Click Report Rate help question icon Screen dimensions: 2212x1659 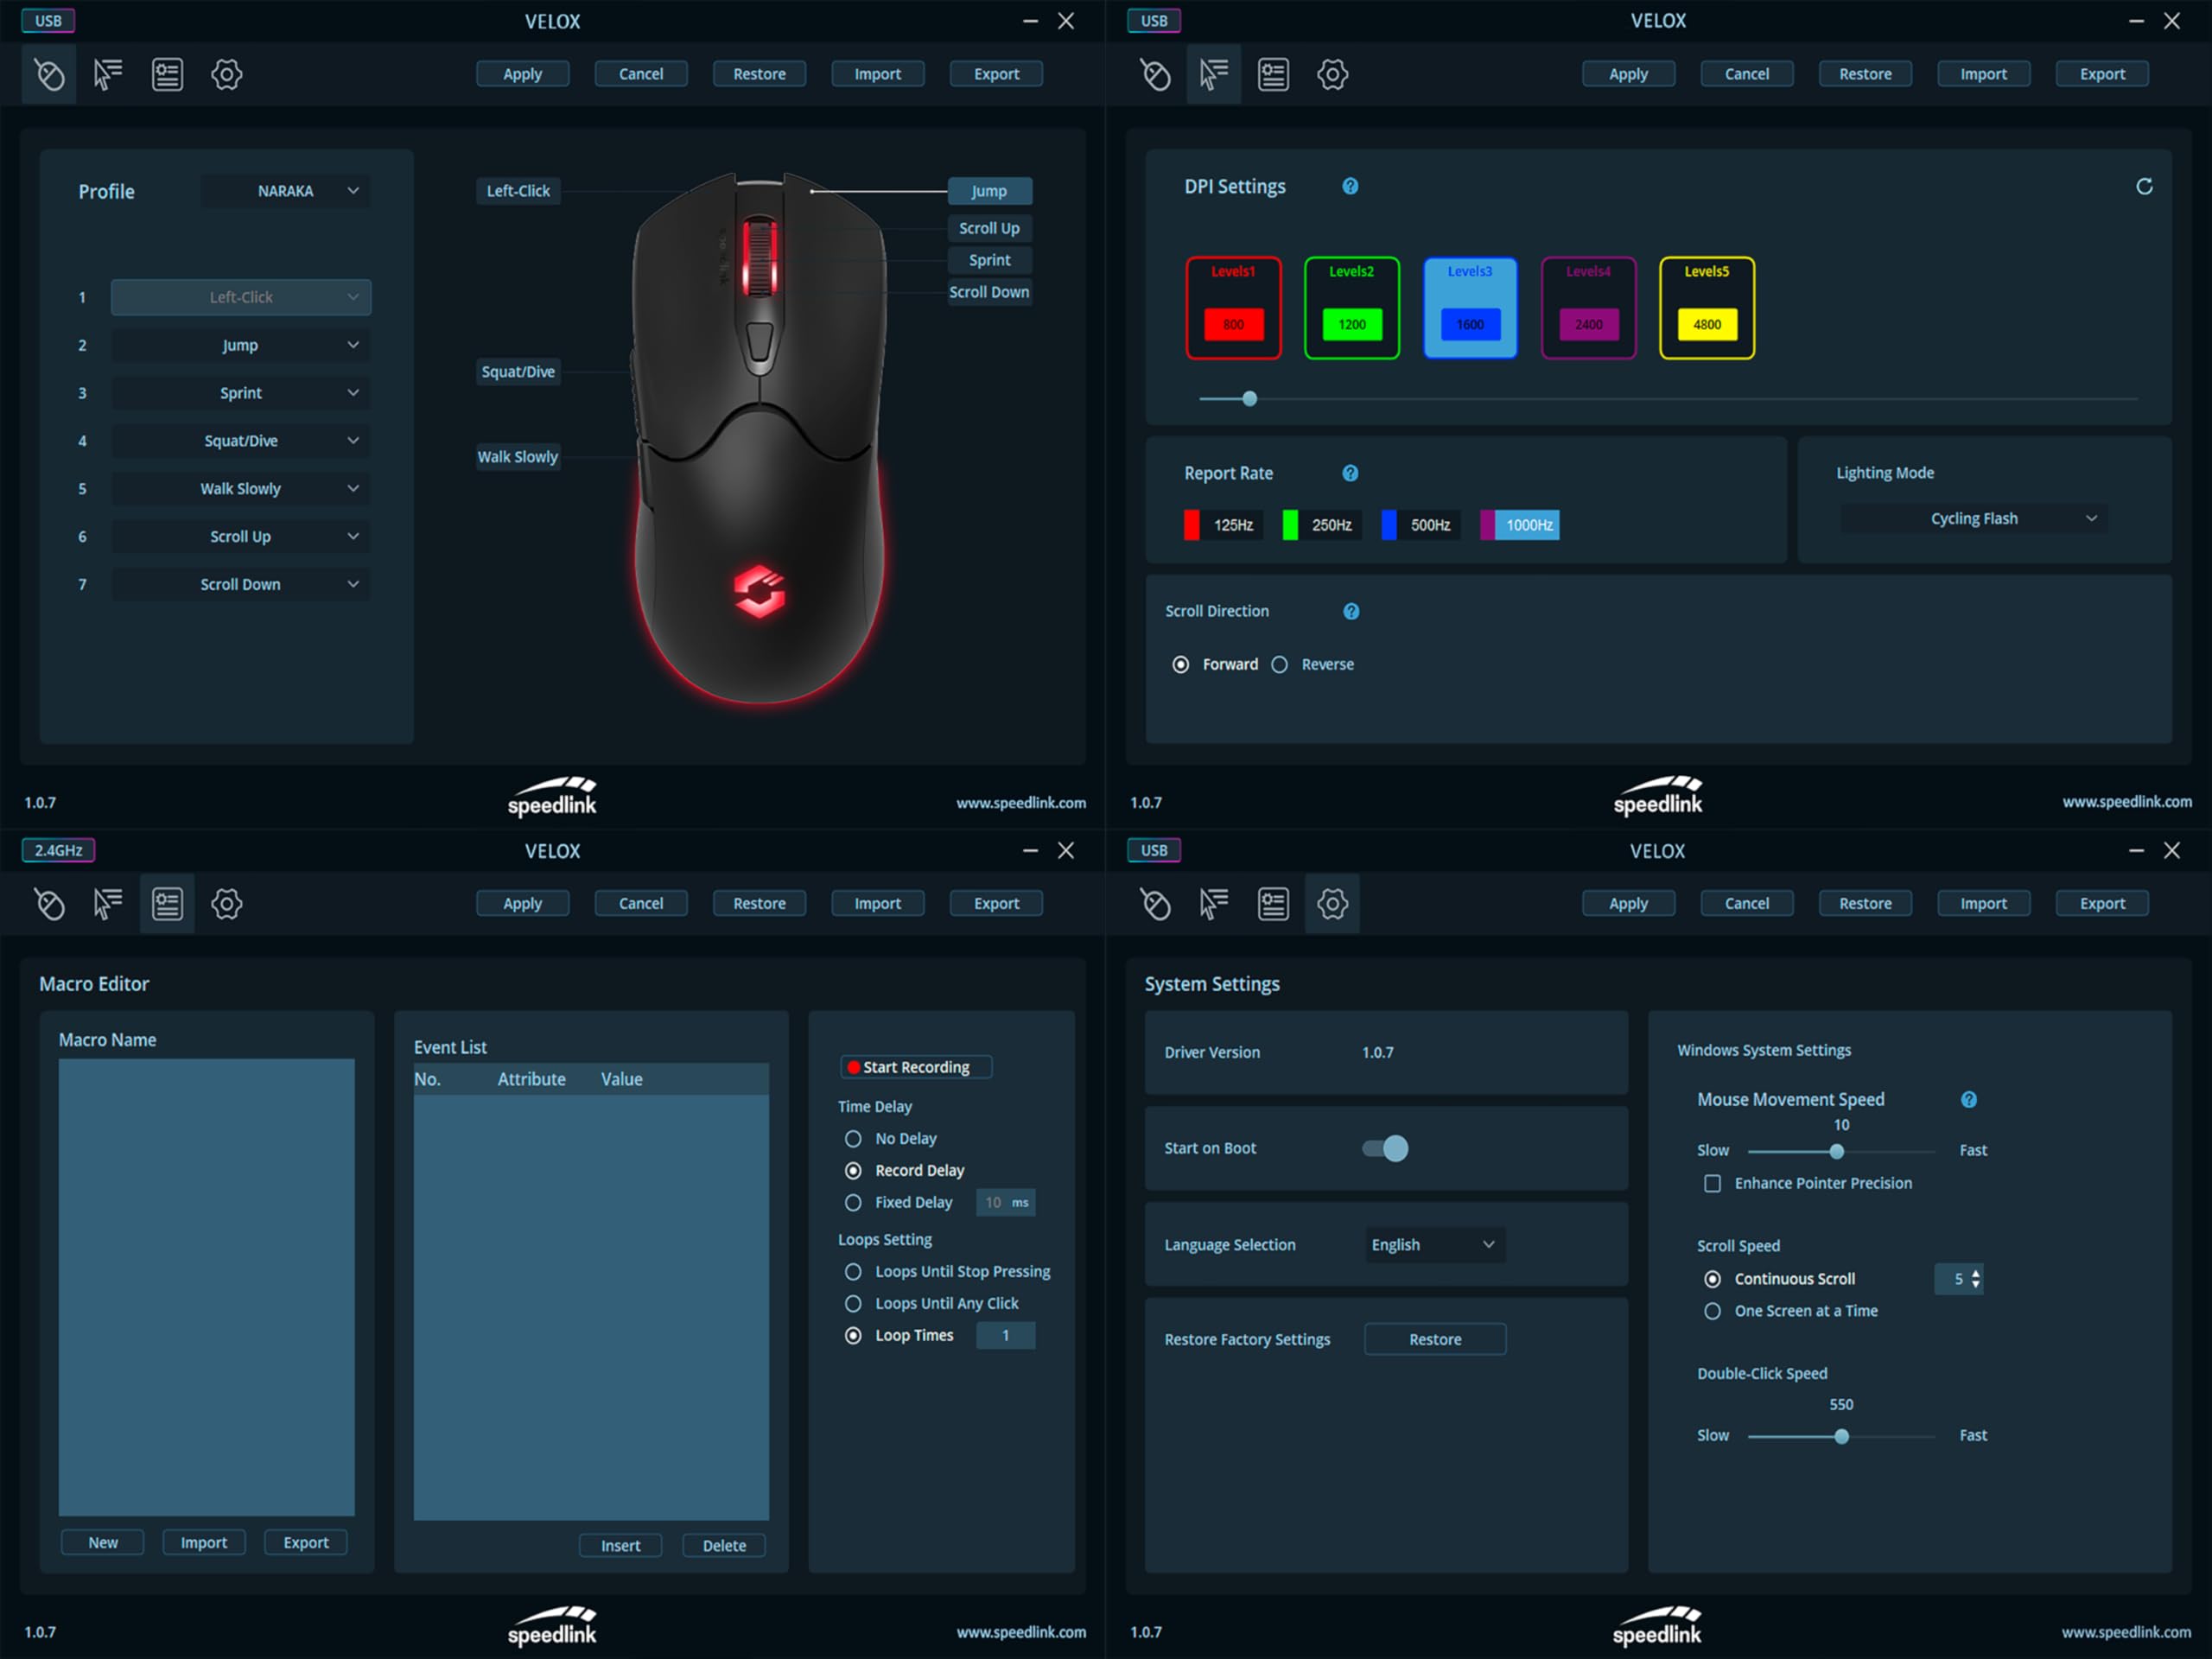pos(1350,473)
